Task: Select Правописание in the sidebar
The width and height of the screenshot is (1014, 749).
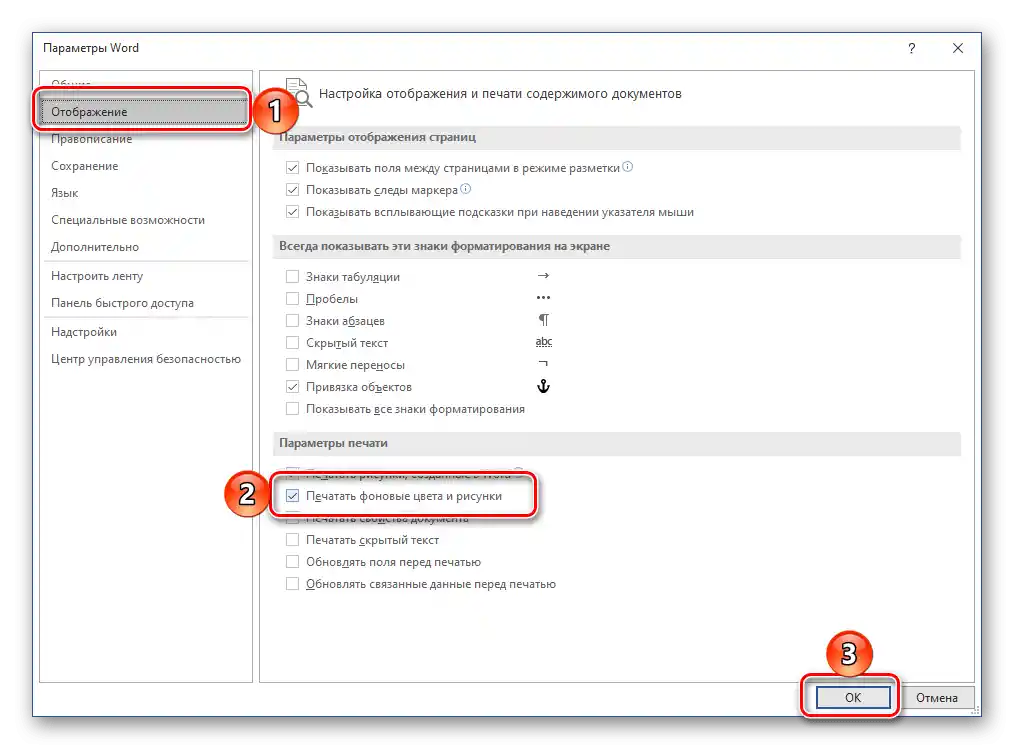Action: [91, 139]
